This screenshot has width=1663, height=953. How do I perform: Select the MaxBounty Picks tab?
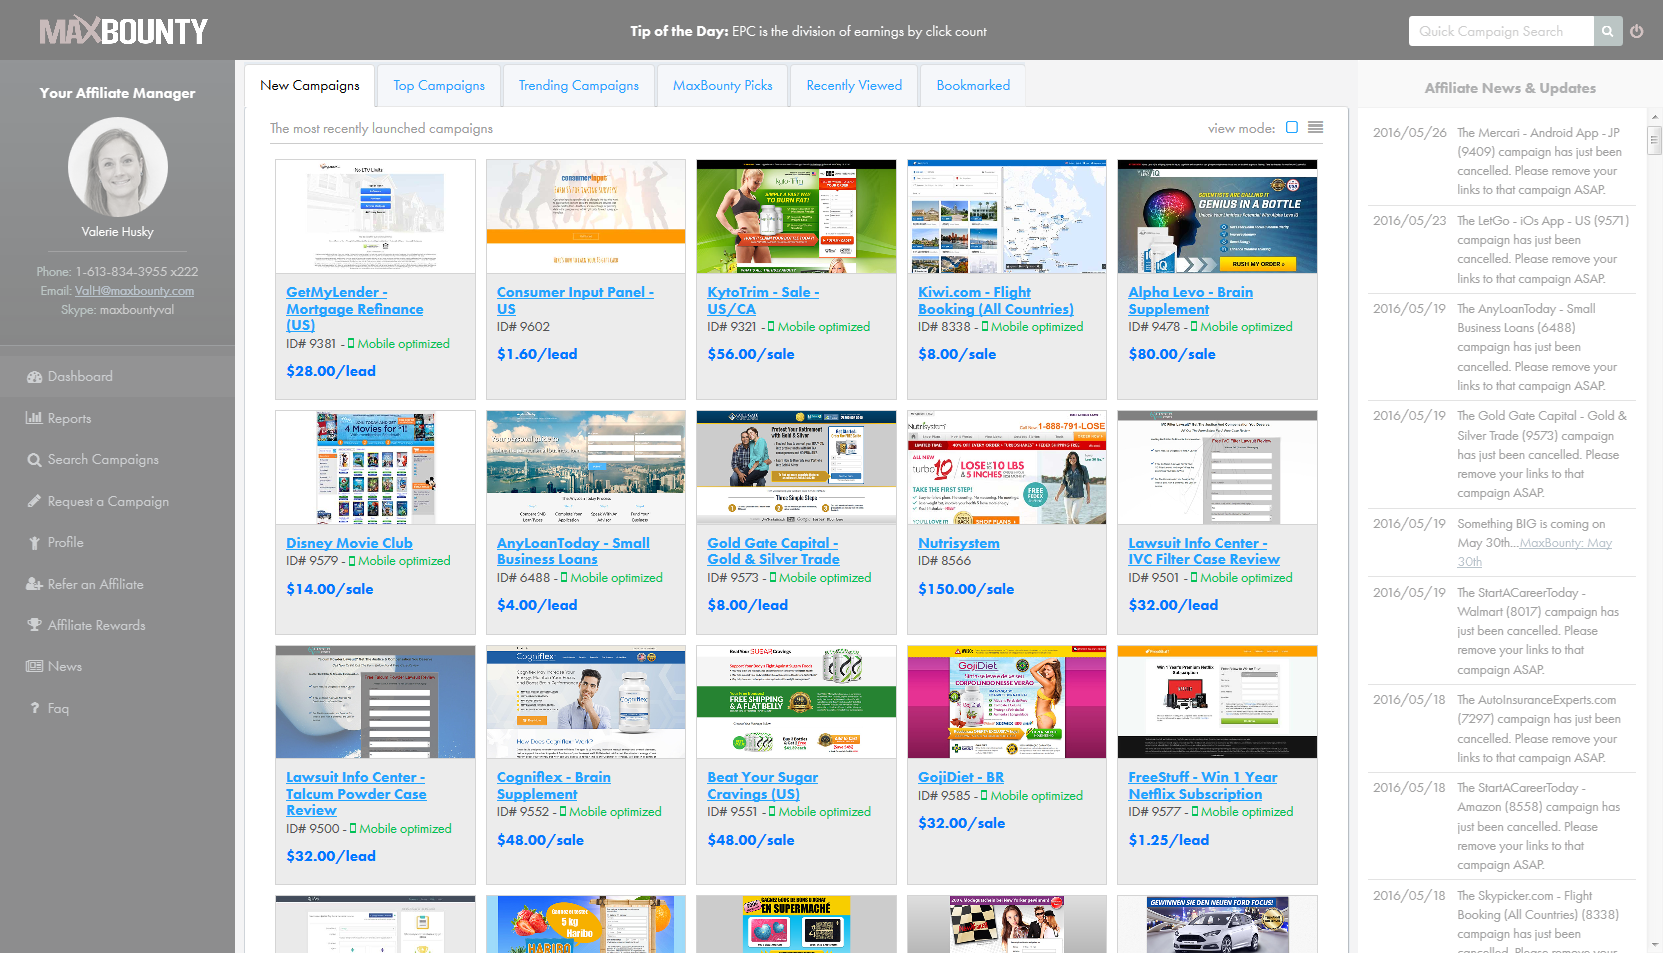point(722,86)
